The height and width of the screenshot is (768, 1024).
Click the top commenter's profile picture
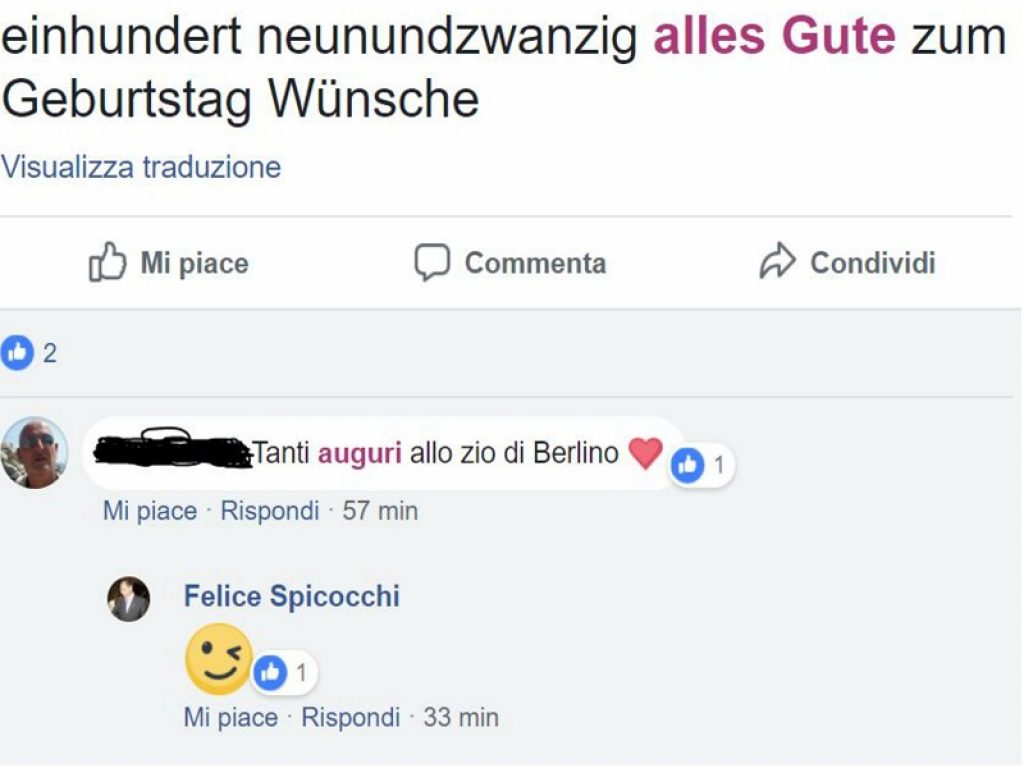33,452
